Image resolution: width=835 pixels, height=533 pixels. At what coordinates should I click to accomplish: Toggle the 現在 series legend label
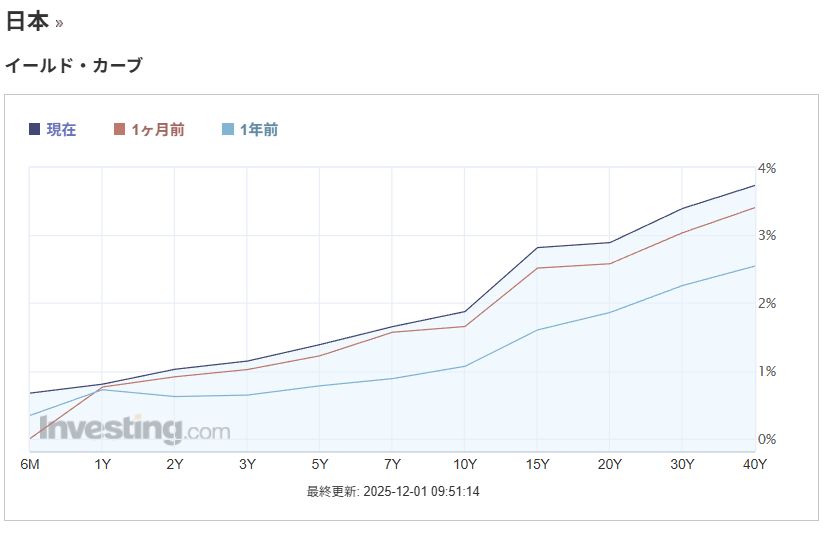tap(61, 129)
